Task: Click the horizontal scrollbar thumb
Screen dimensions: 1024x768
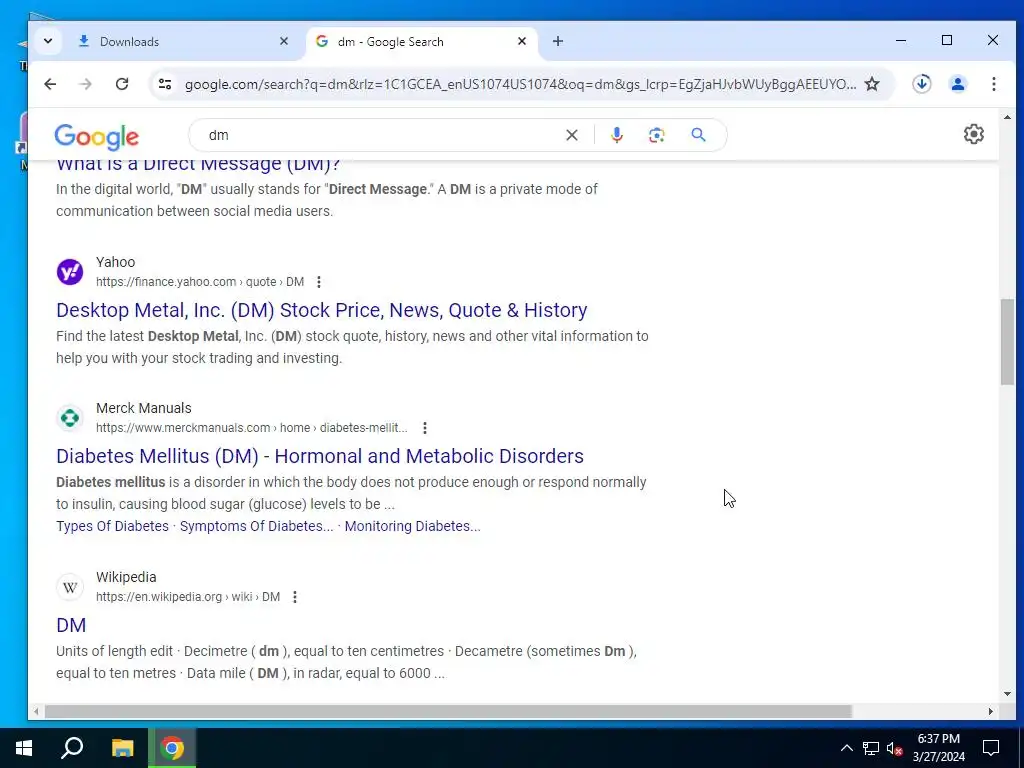Action: tap(448, 711)
